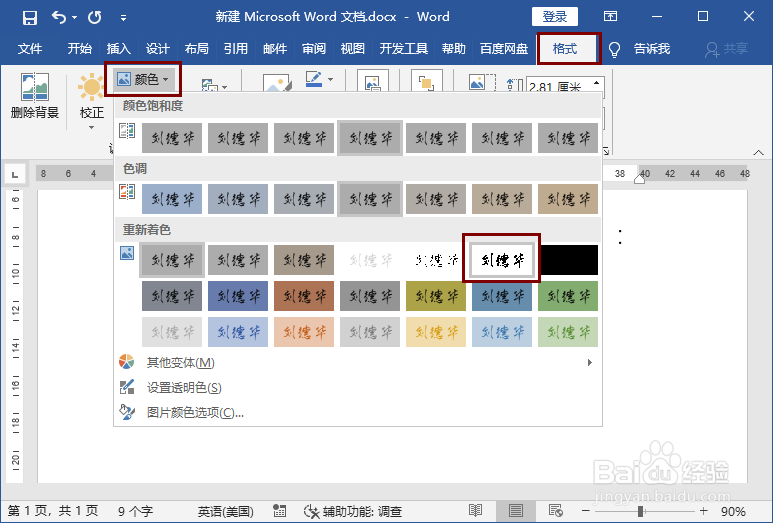Apply the dark orange recolor thumbnail
The image size is (773, 523).
304,296
